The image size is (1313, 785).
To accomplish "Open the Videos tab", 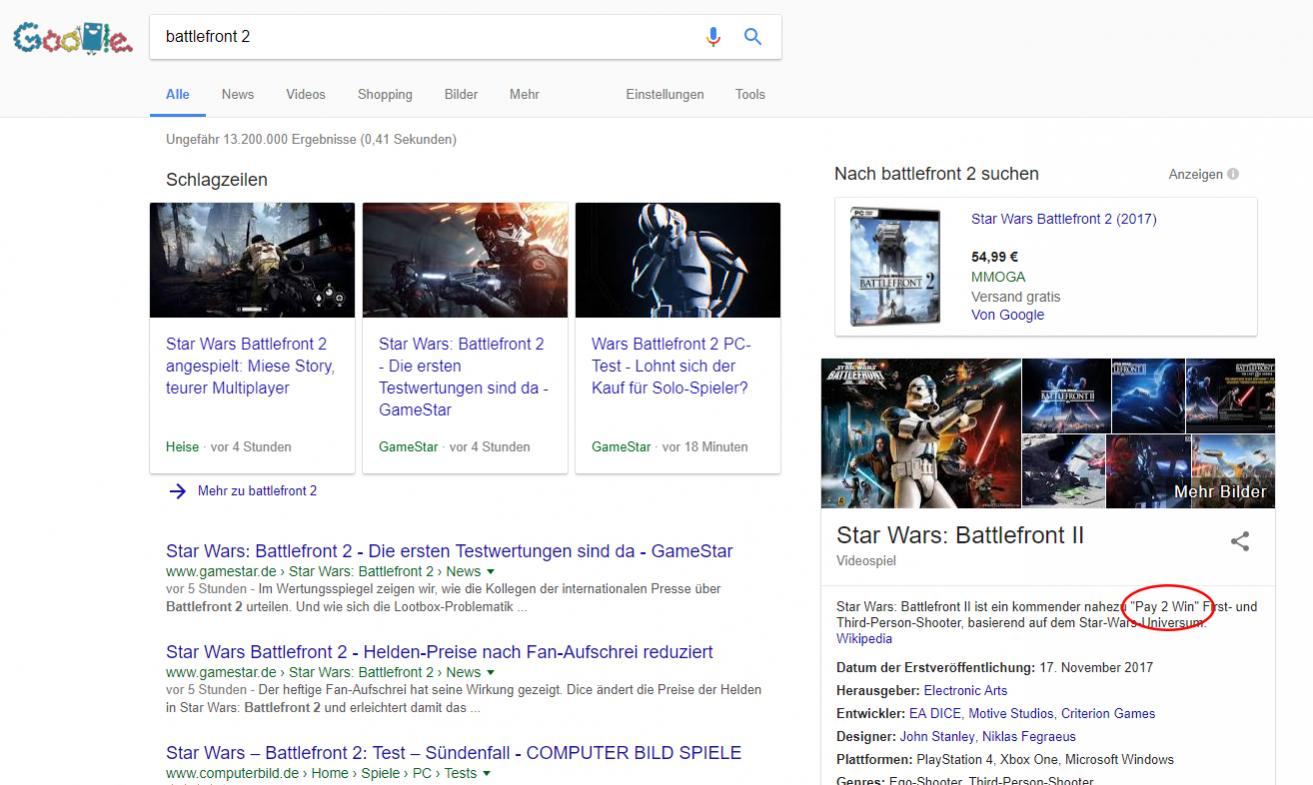I will (306, 94).
